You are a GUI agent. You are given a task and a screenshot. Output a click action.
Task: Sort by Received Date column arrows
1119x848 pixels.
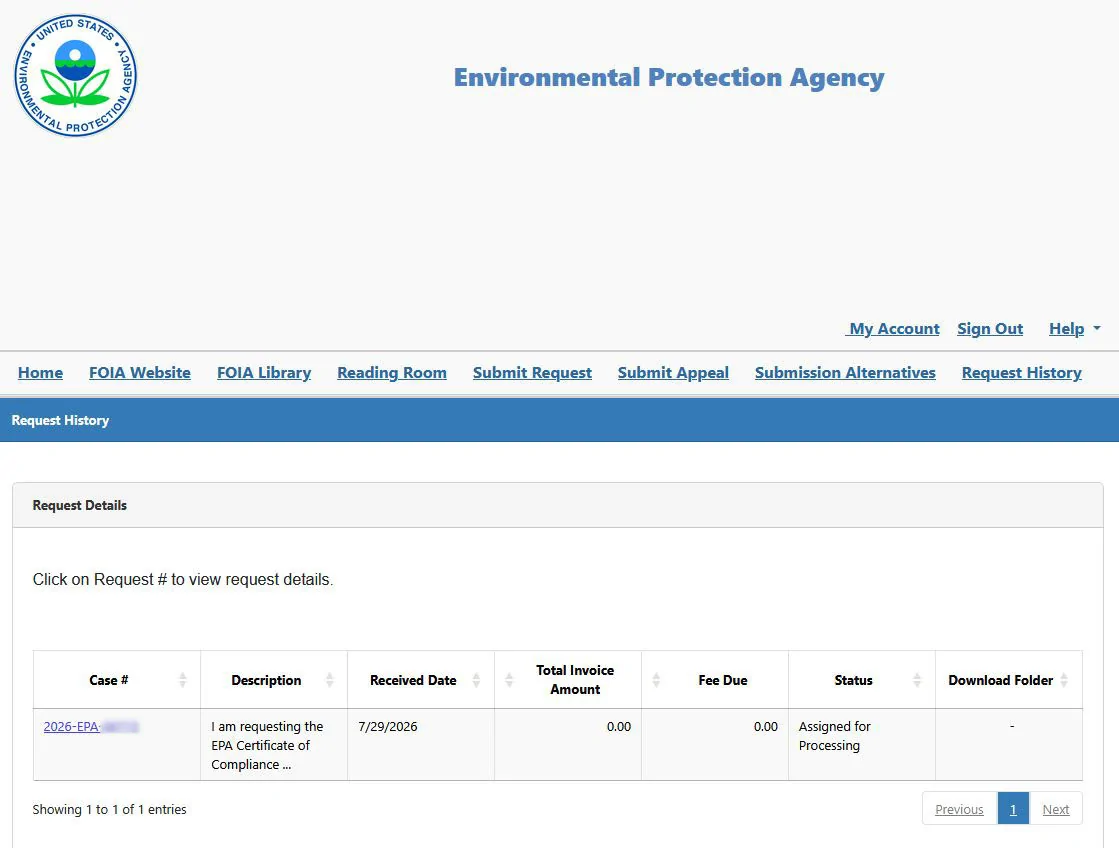pyautogui.click(x=477, y=680)
